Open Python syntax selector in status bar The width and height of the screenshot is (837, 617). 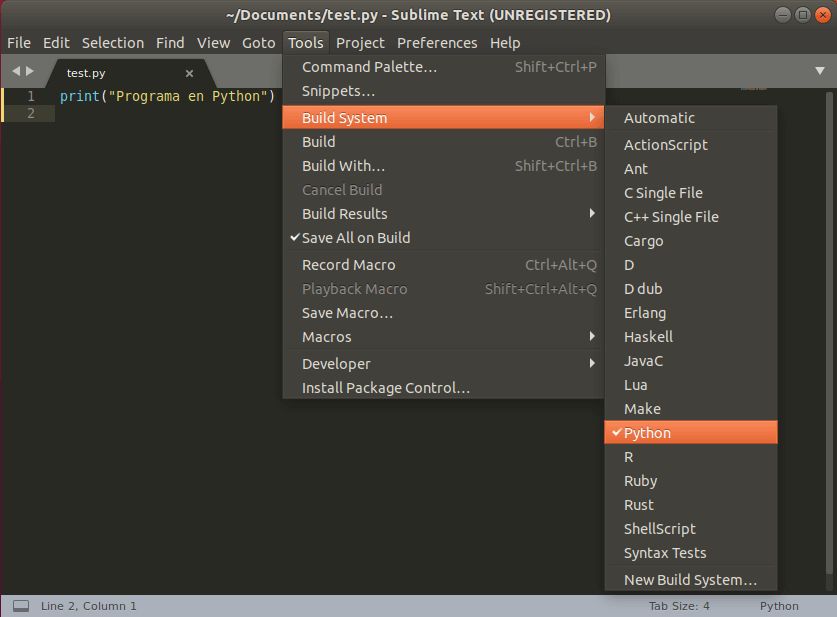779,606
